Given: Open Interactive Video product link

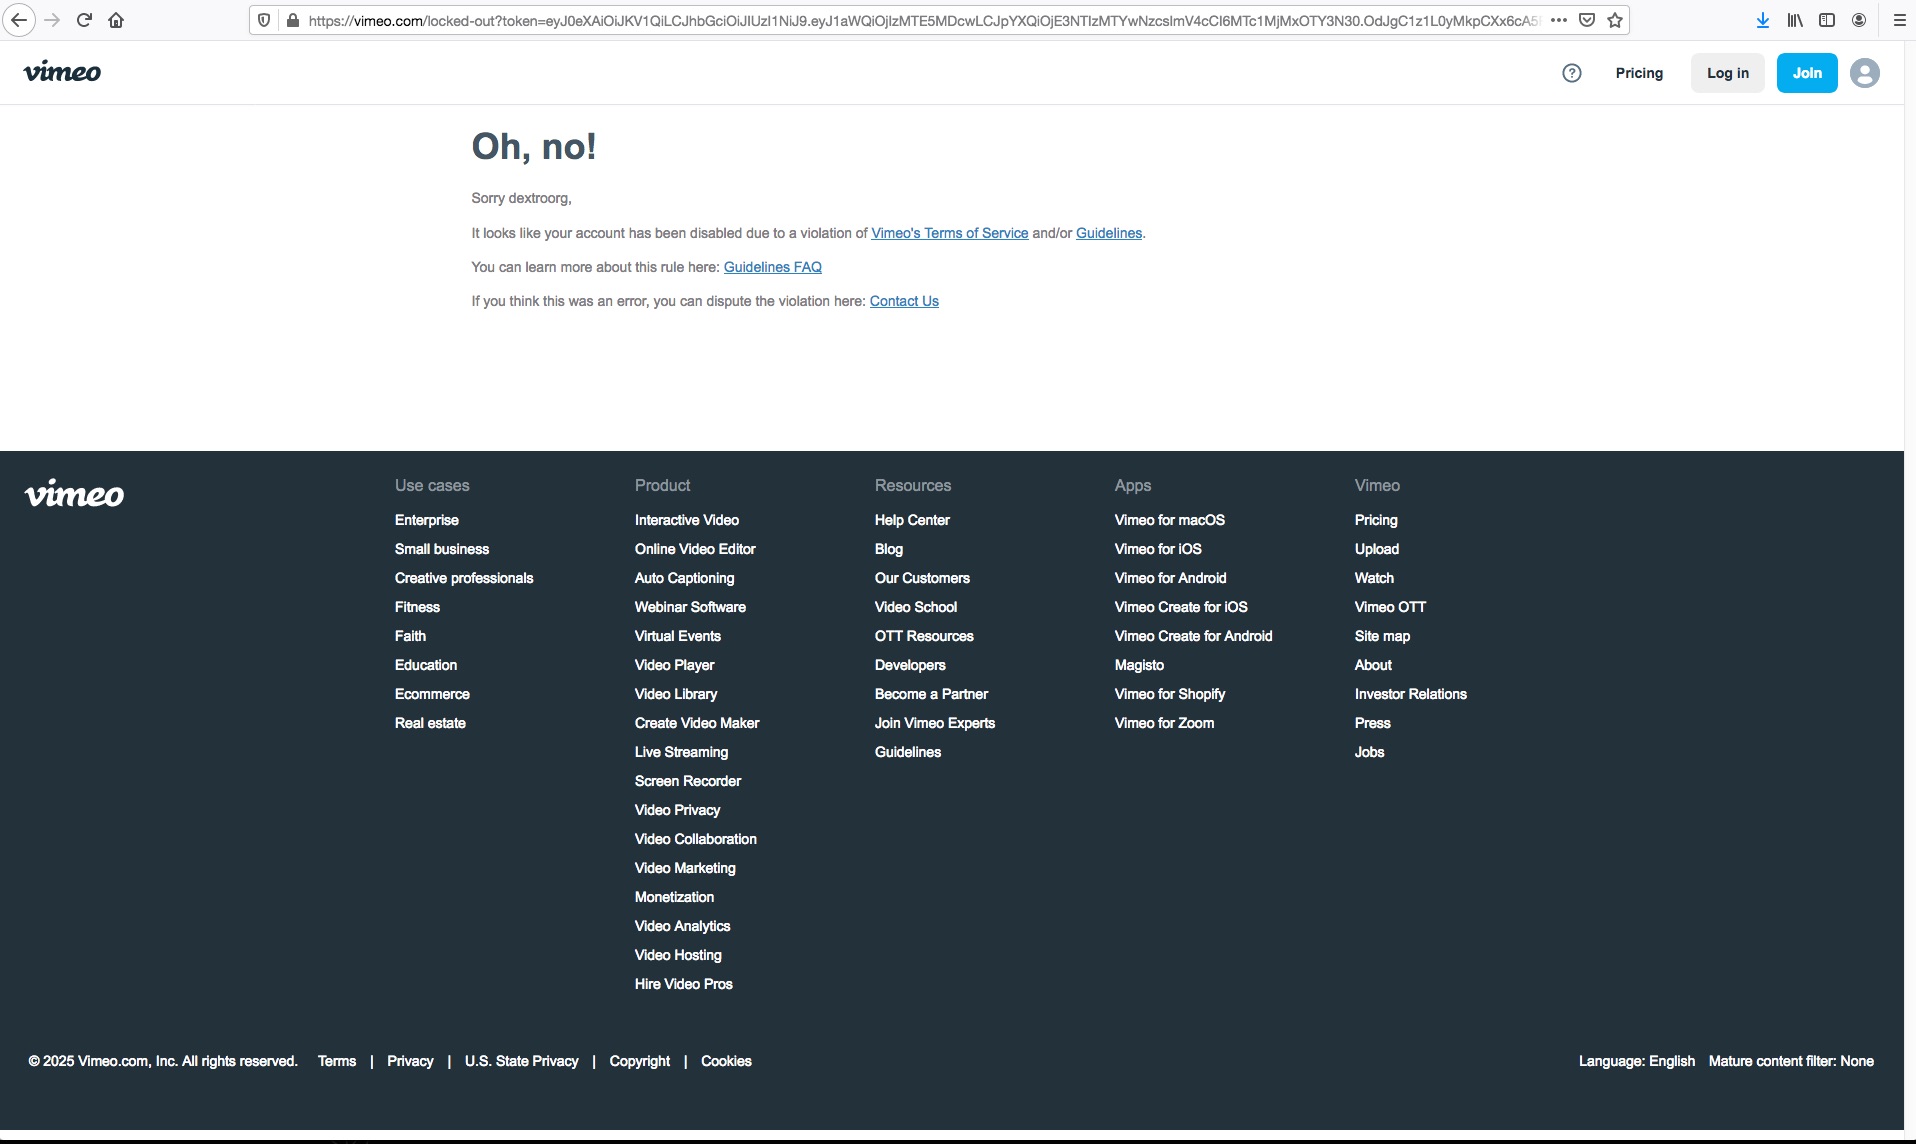Looking at the screenshot, I should click(687, 520).
